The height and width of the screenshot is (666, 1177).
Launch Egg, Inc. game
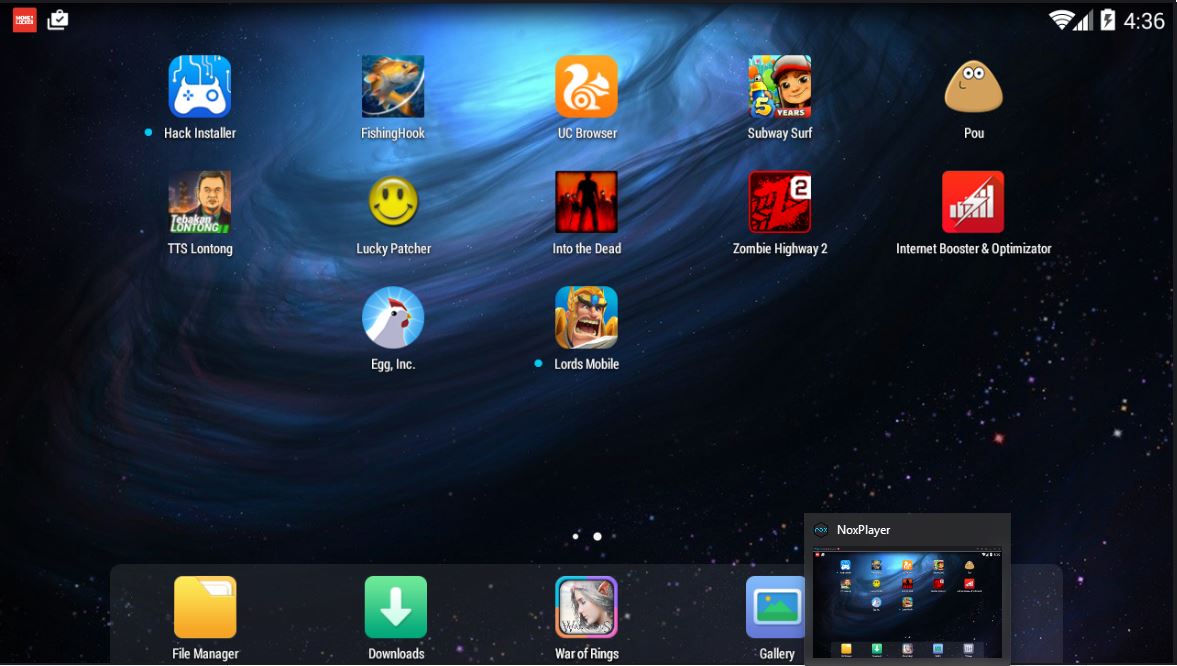pos(393,318)
